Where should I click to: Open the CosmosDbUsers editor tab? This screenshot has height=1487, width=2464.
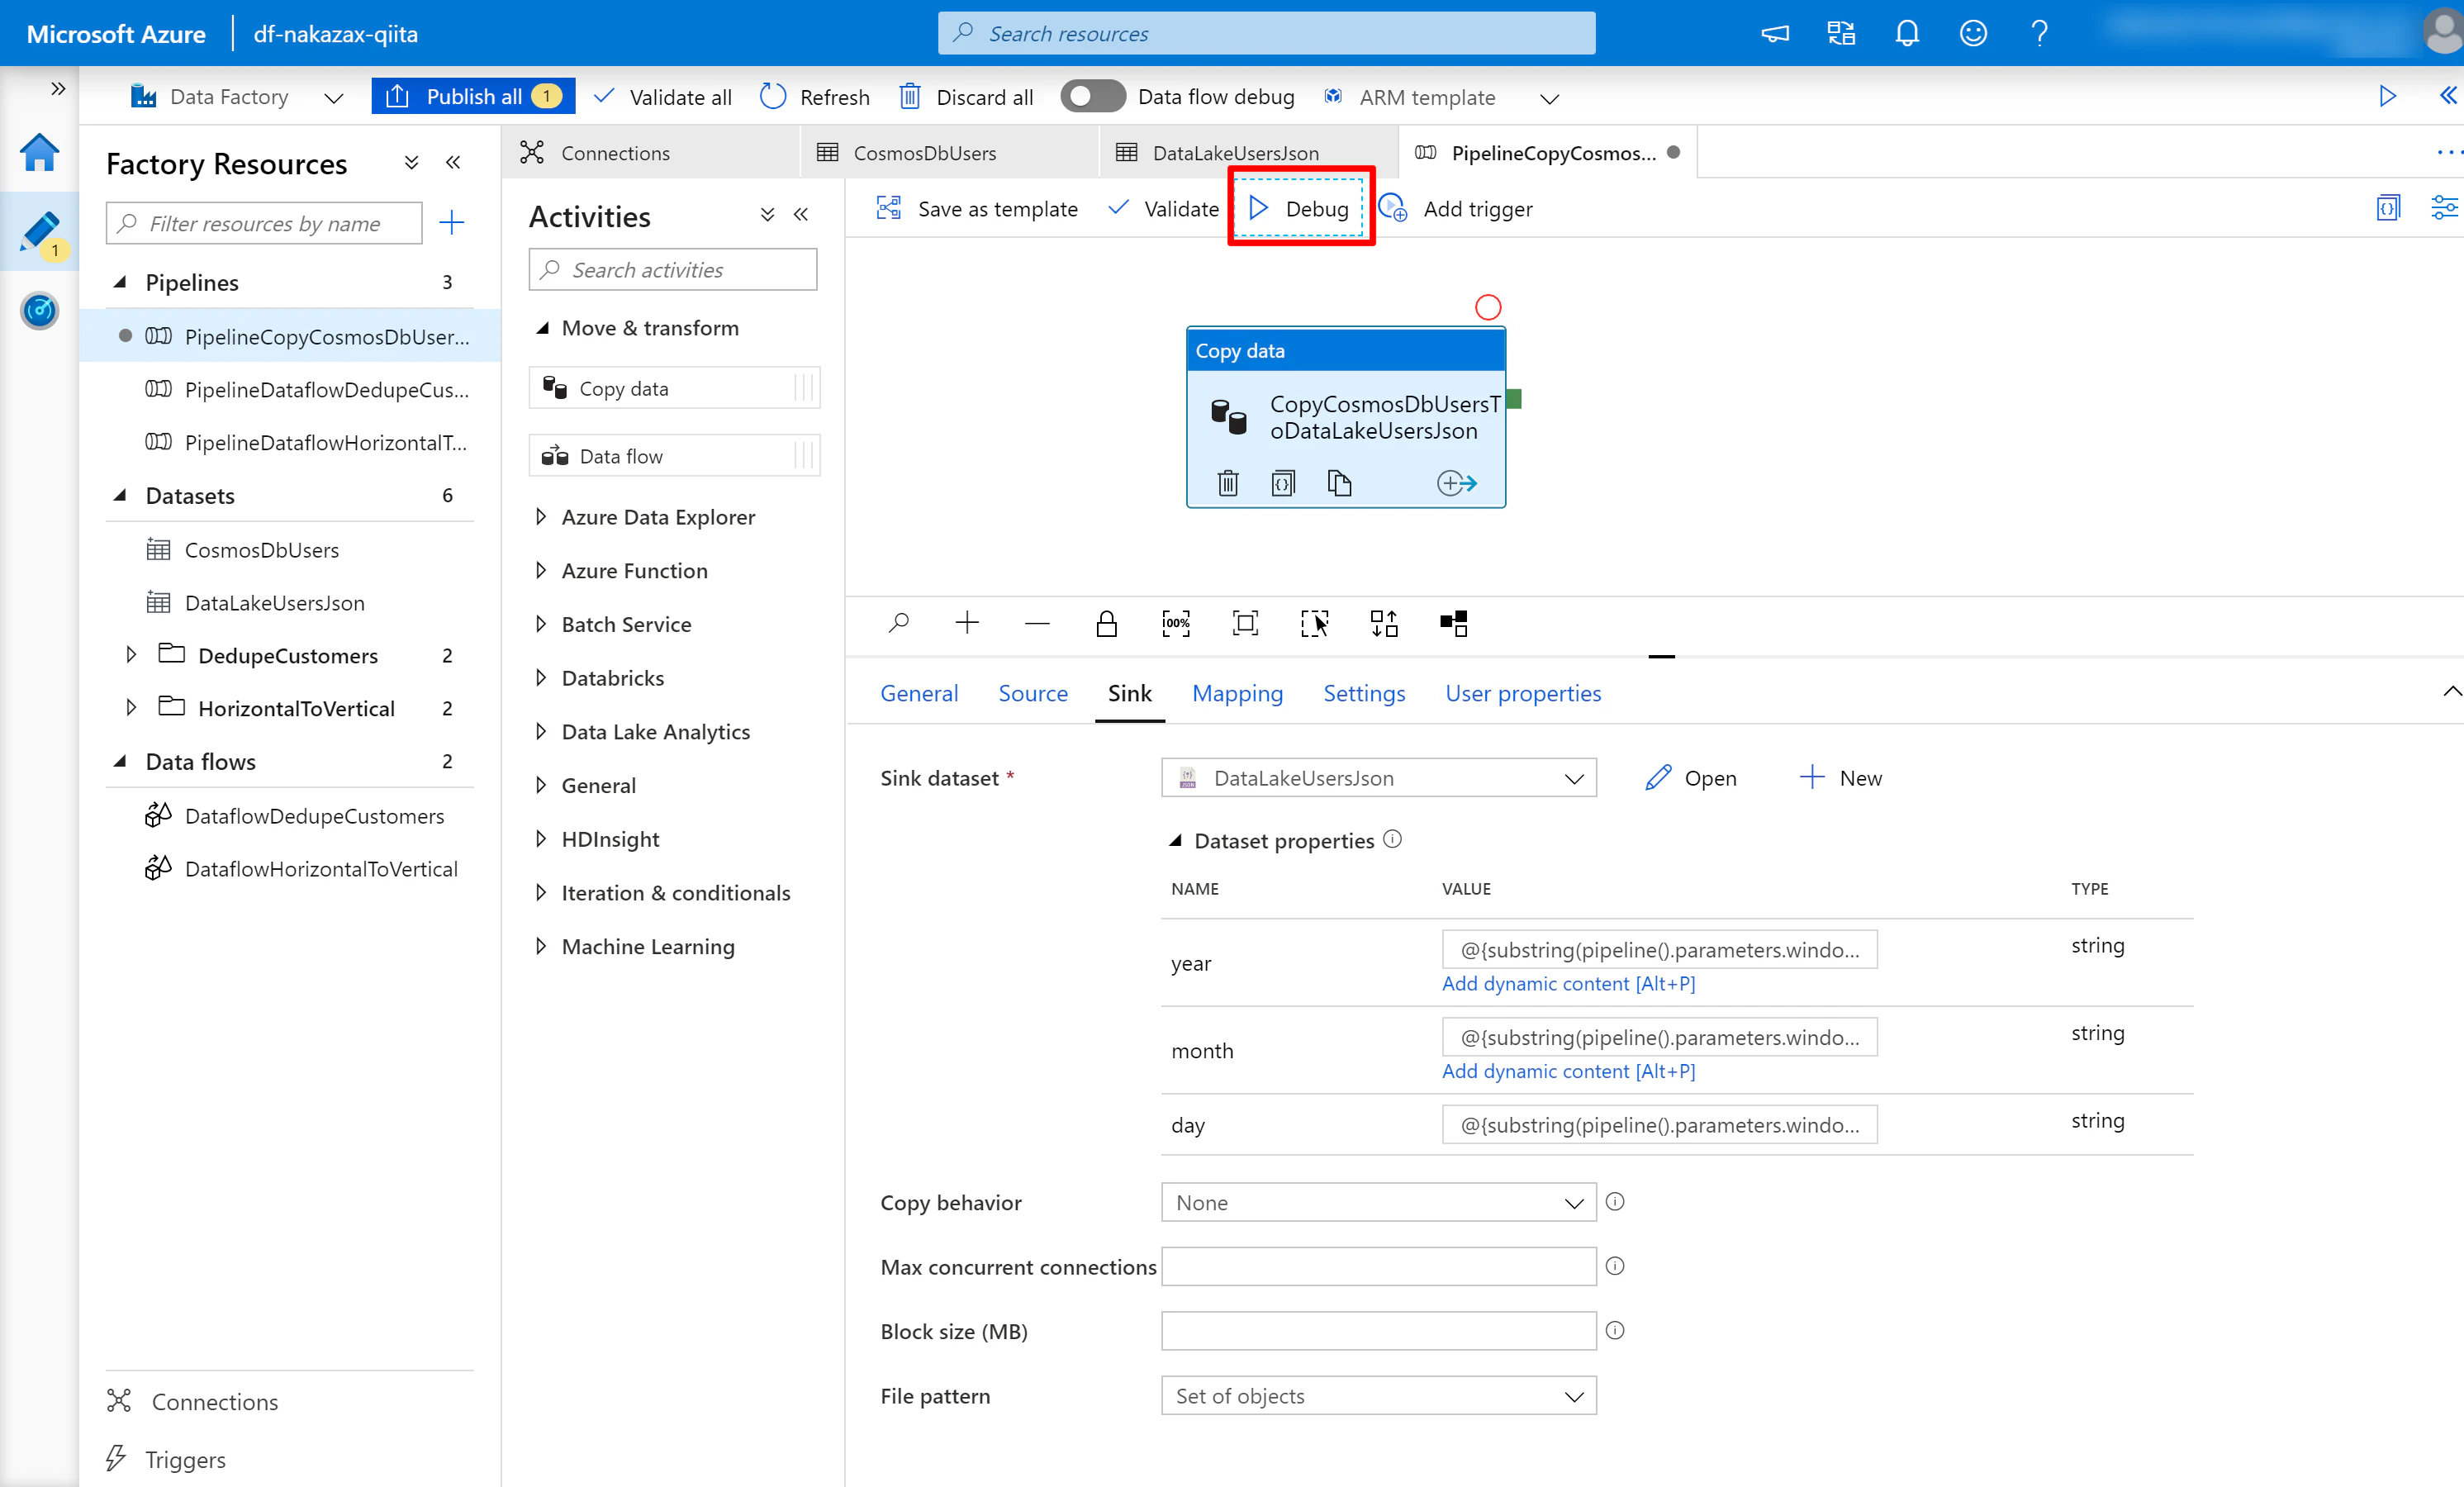[949, 152]
